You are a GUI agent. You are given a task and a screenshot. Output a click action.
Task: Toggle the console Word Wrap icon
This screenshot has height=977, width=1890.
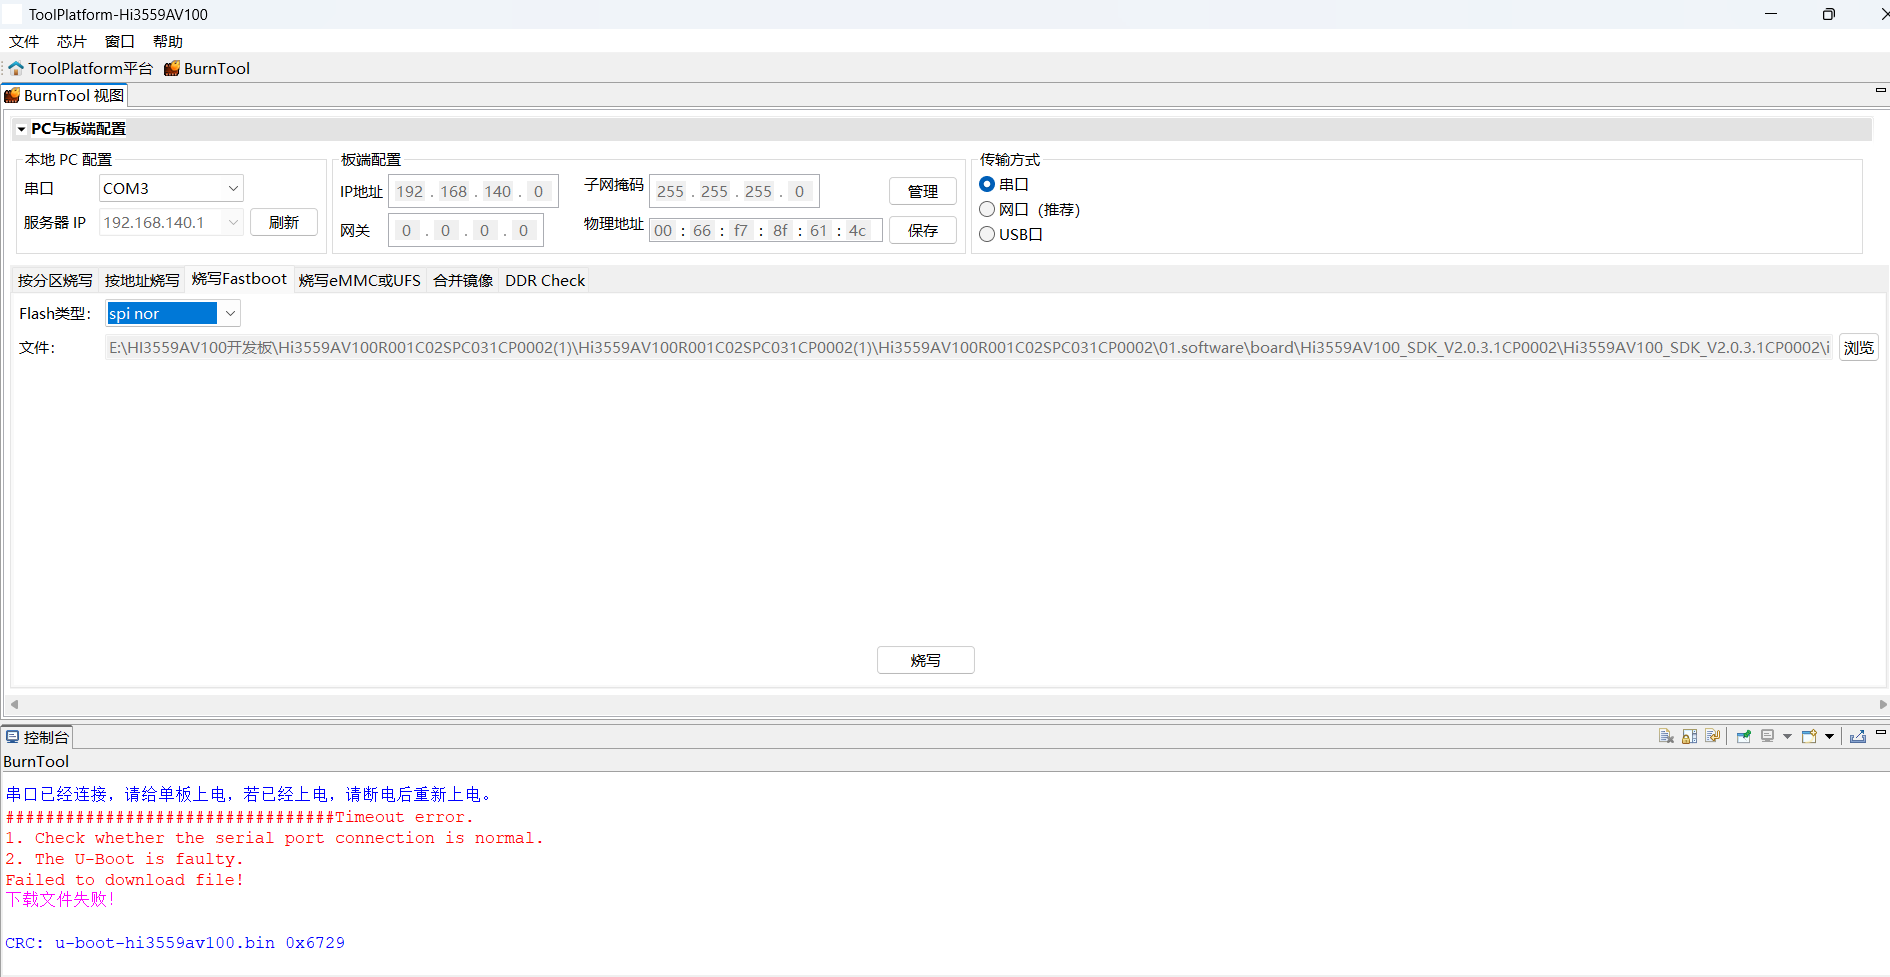[x=1712, y=737]
